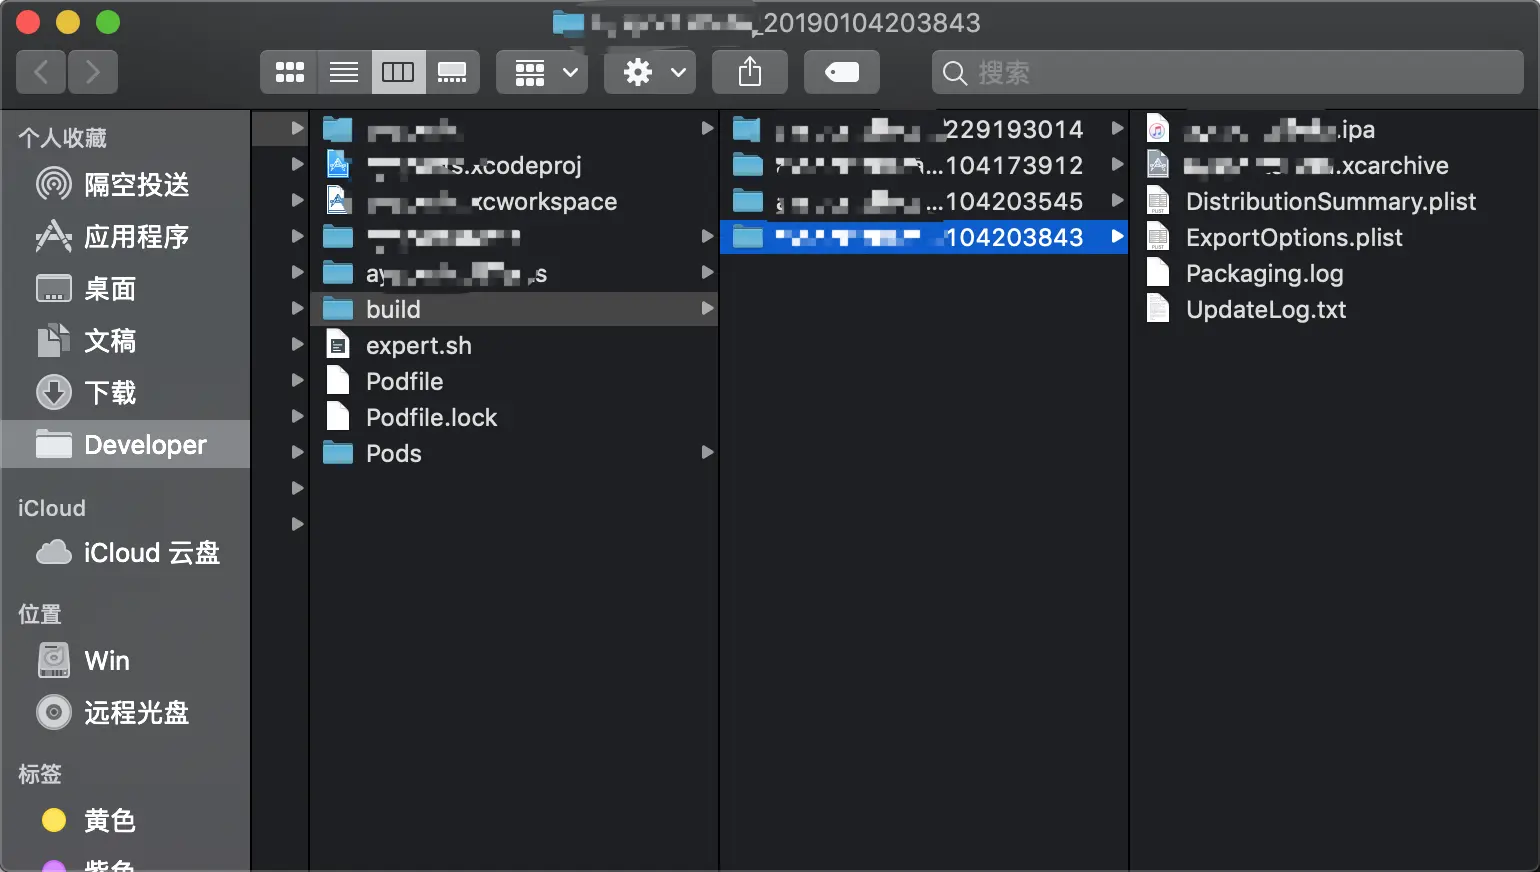Switch to gallery view
Image resolution: width=1540 pixels, height=872 pixels.
tap(452, 72)
